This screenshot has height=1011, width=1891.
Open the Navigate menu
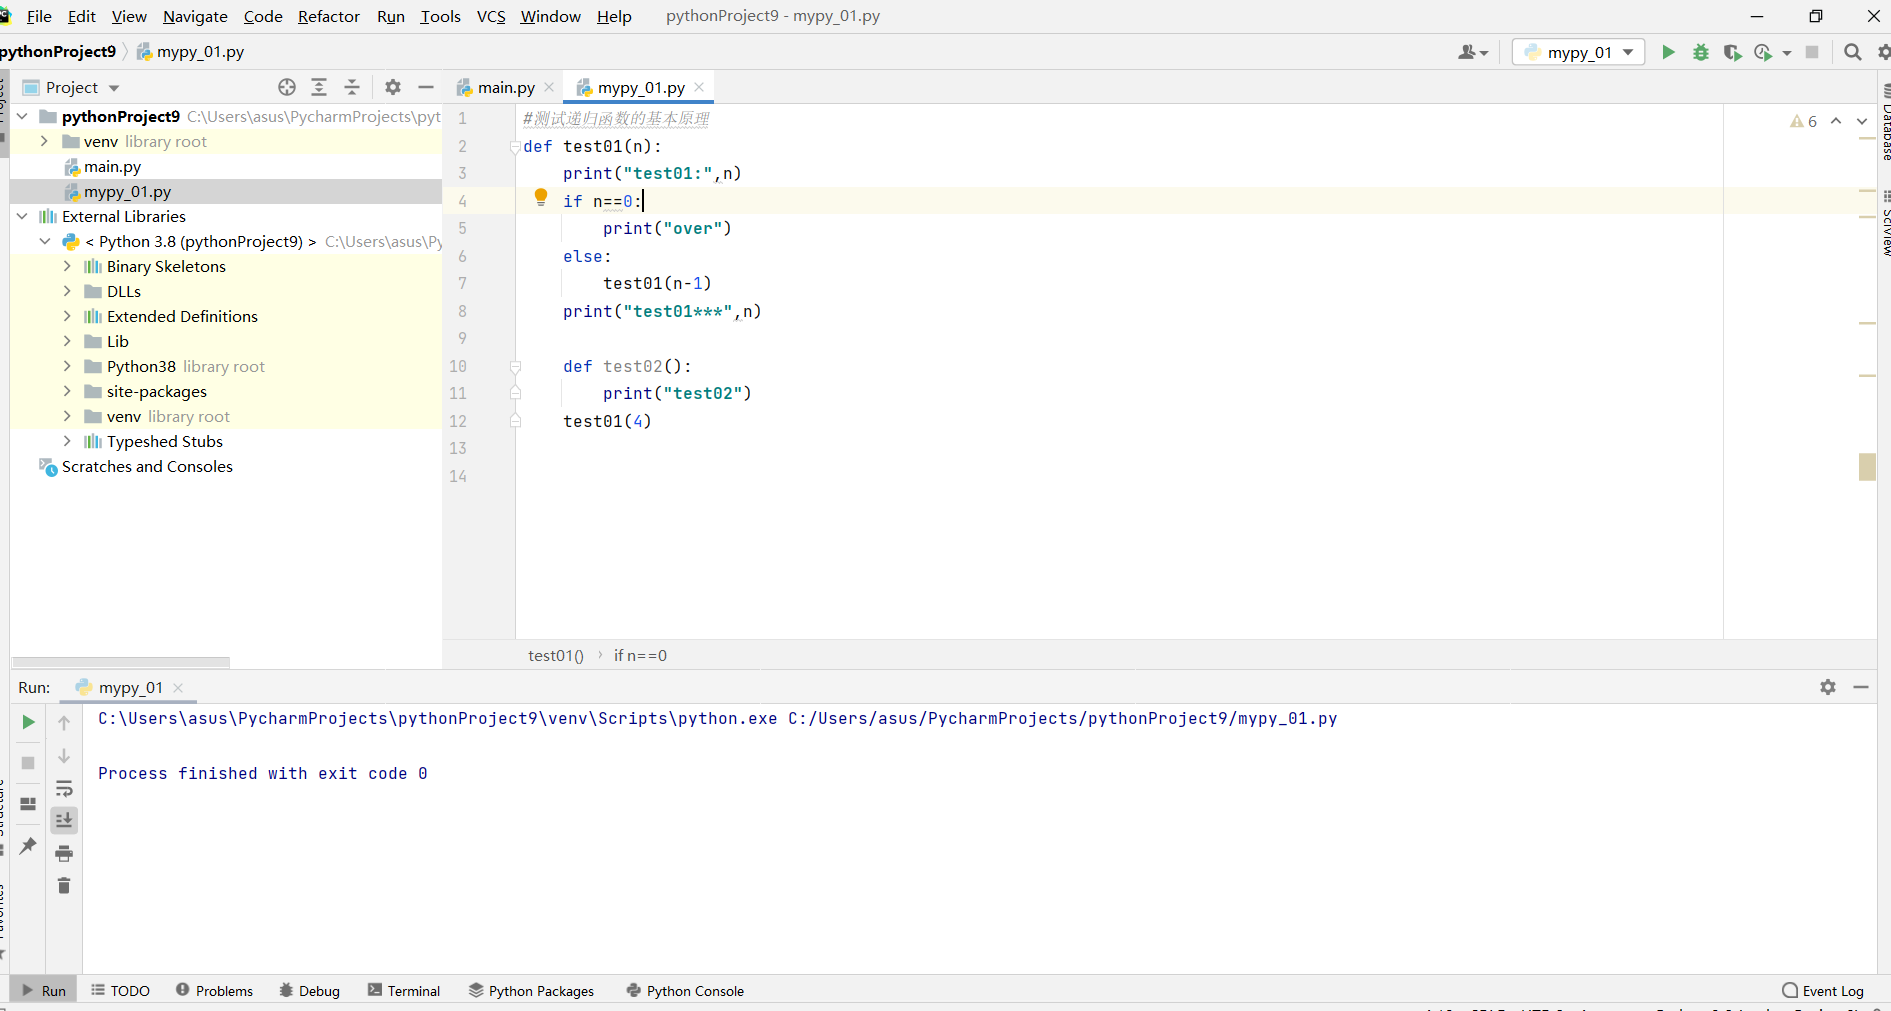[x=195, y=16]
